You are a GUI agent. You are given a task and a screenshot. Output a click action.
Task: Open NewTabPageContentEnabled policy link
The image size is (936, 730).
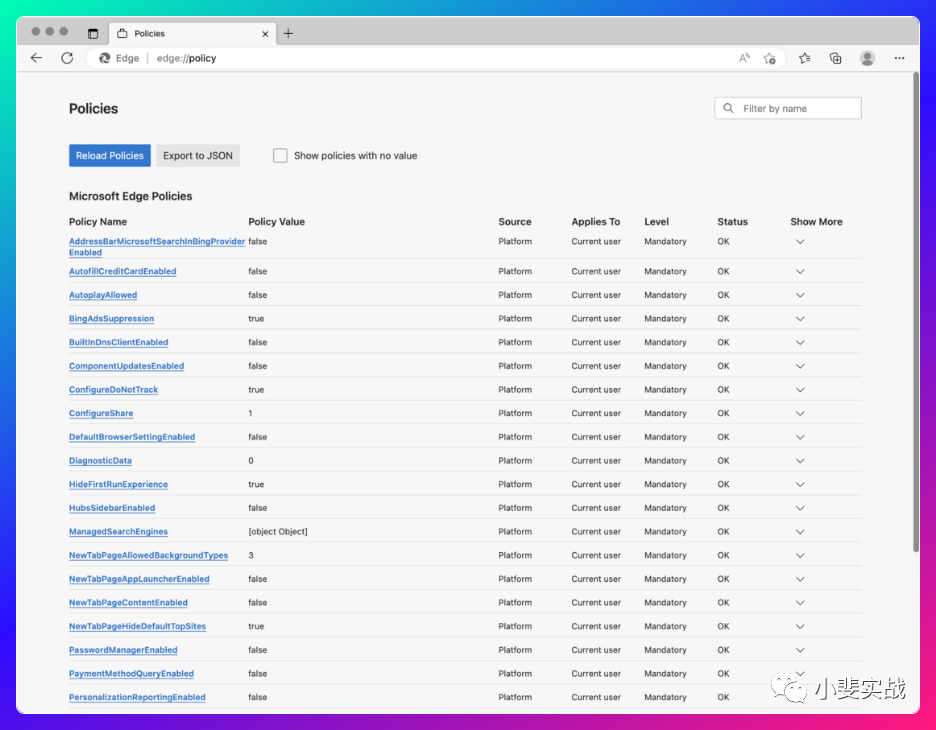128,603
